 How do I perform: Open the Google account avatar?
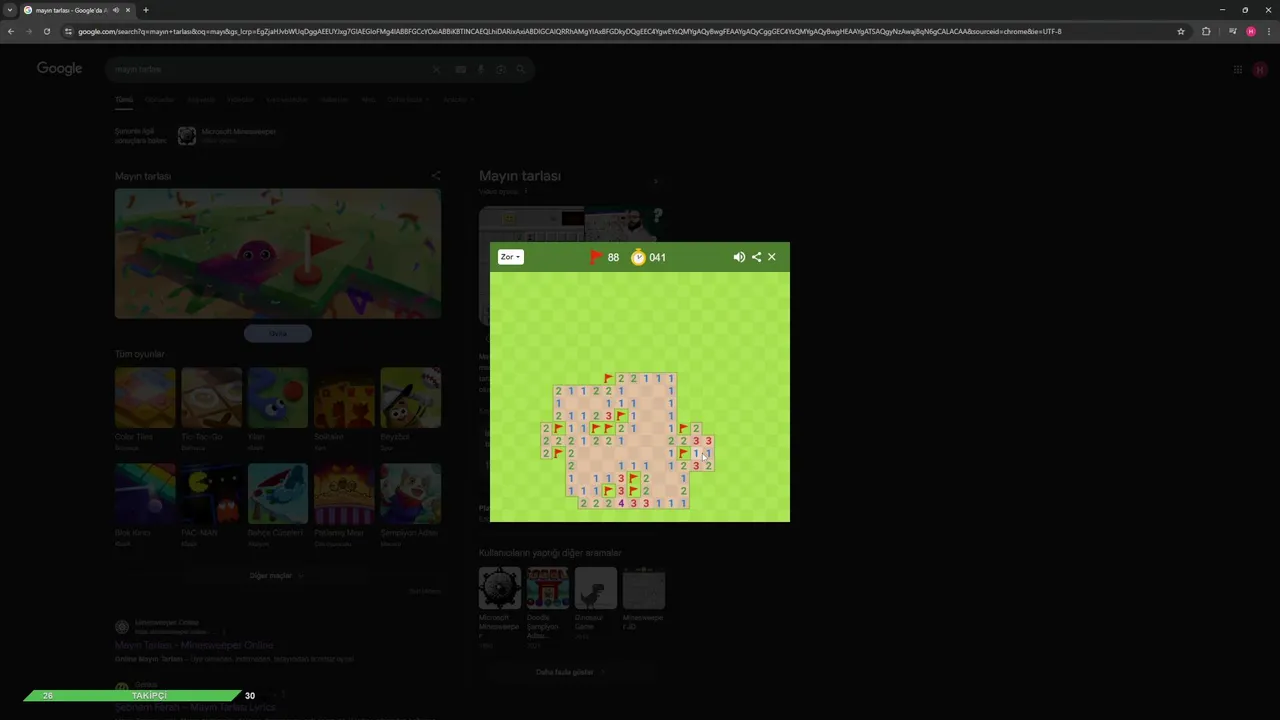pyautogui.click(x=1260, y=69)
